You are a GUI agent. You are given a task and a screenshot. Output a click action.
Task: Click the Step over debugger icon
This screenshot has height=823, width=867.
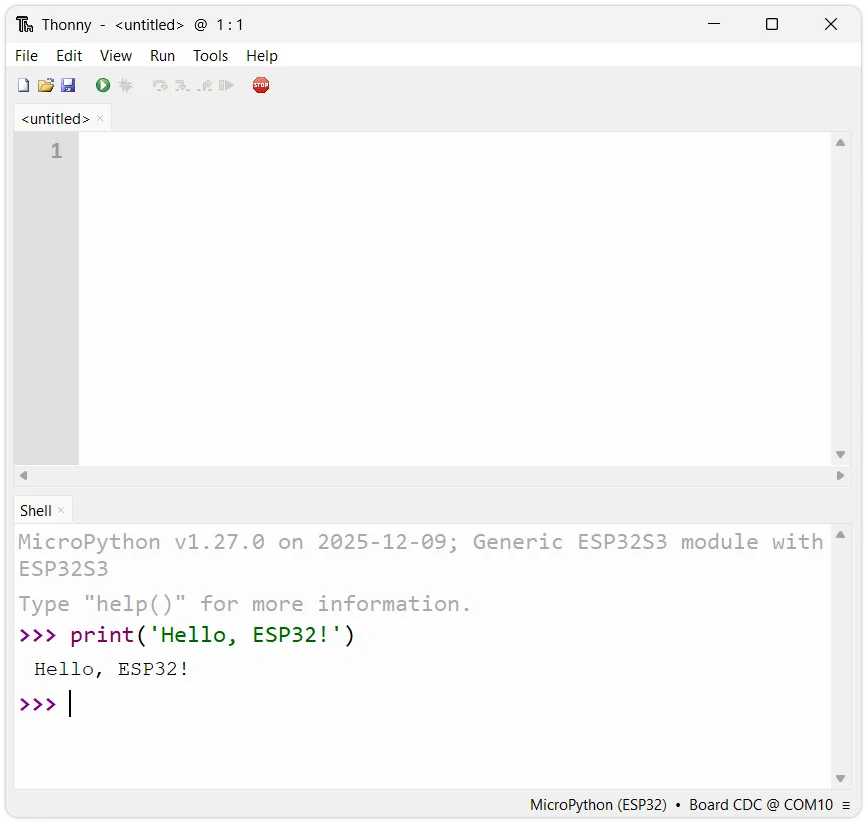(x=160, y=86)
